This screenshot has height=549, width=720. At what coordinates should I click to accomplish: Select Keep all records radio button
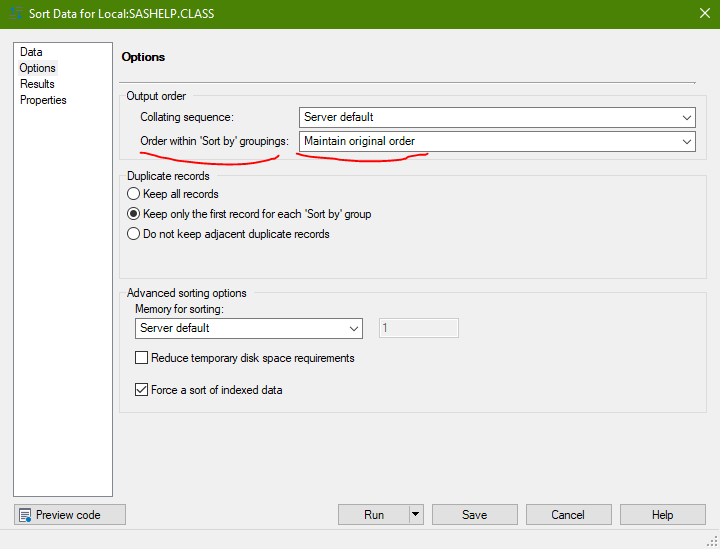134,194
